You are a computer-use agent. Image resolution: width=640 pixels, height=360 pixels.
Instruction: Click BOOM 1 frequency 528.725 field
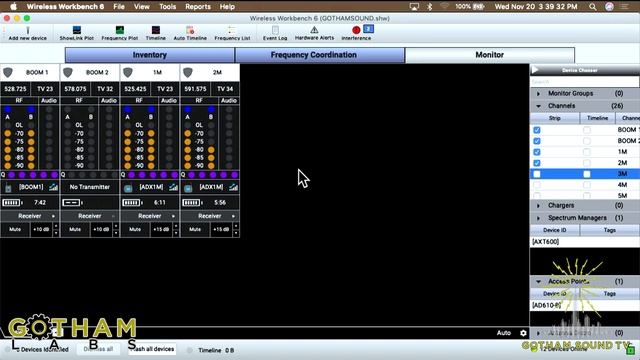[16, 89]
